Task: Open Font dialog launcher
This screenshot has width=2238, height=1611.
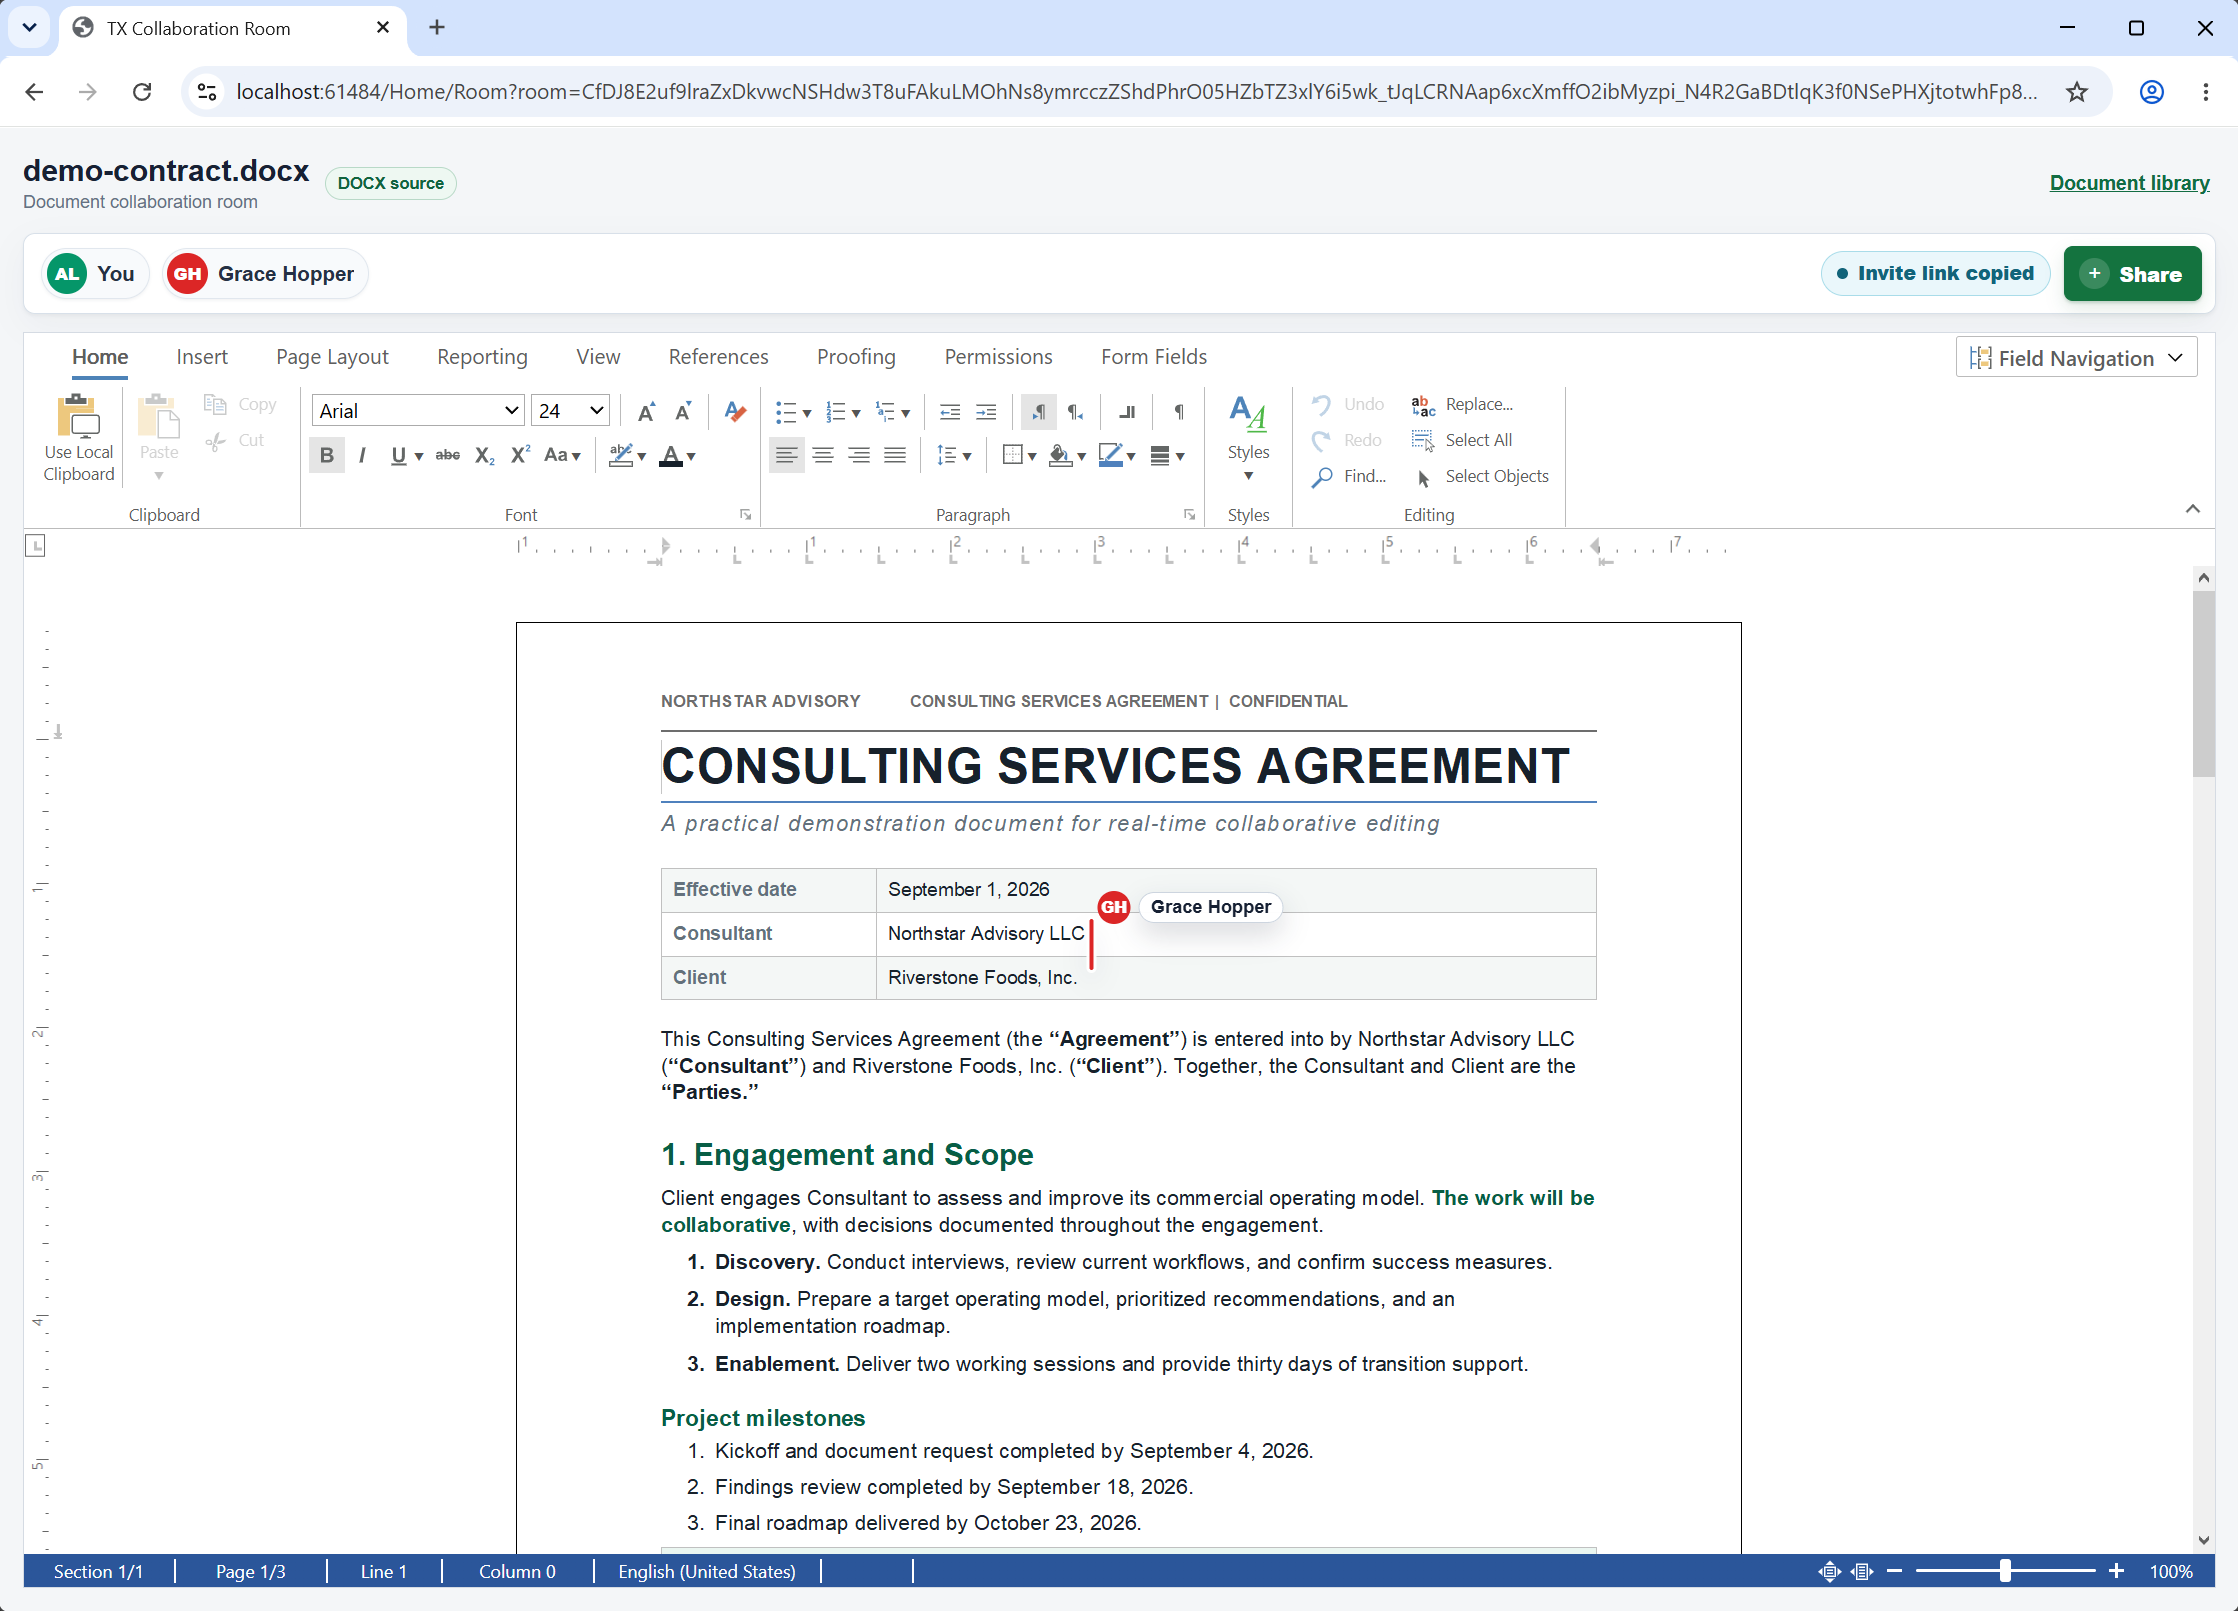Action: (x=745, y=514)
